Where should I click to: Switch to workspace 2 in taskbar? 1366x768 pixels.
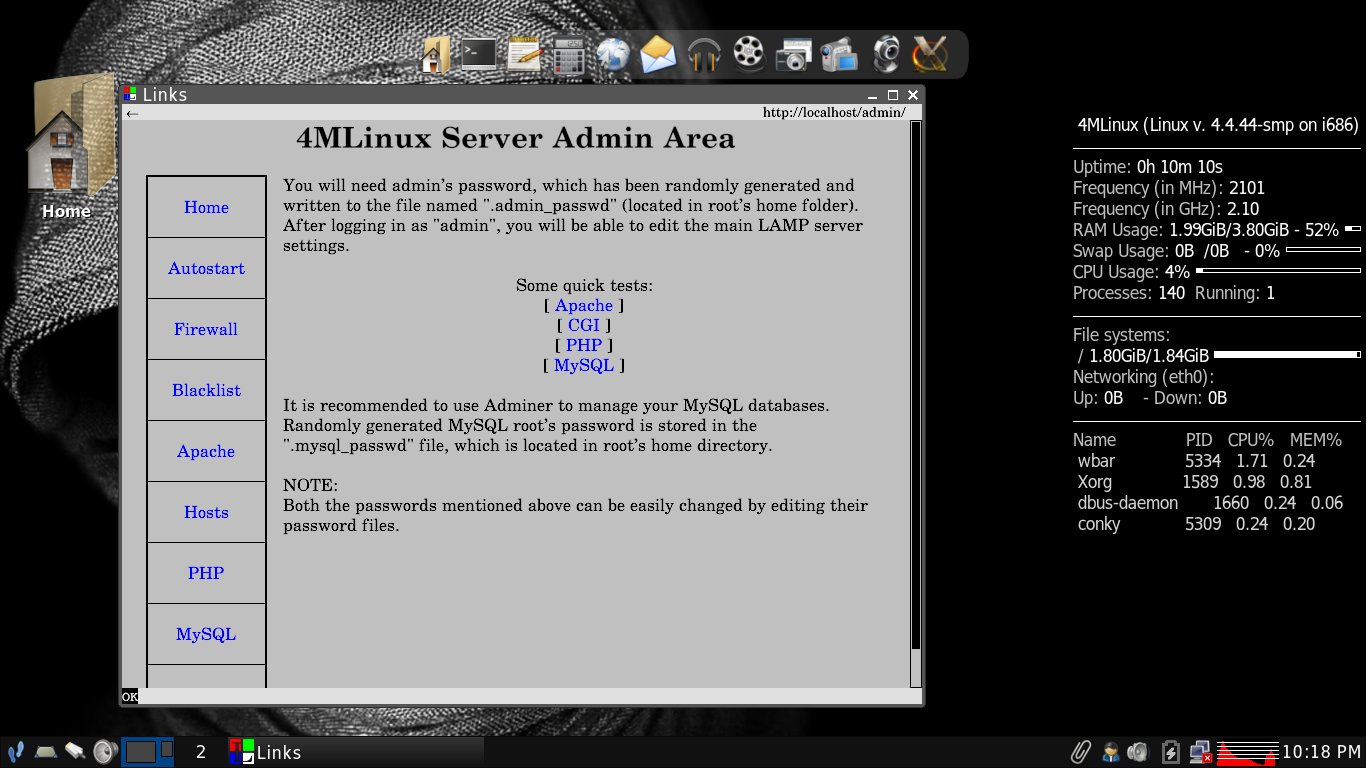coord(201,752)
